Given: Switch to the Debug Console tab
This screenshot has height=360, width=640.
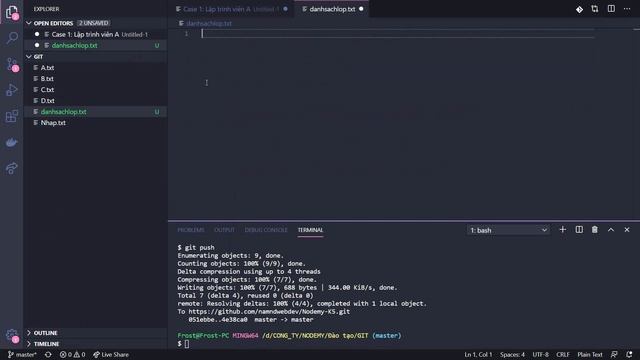Looking at the screenshot, I should tap(266, 230).
